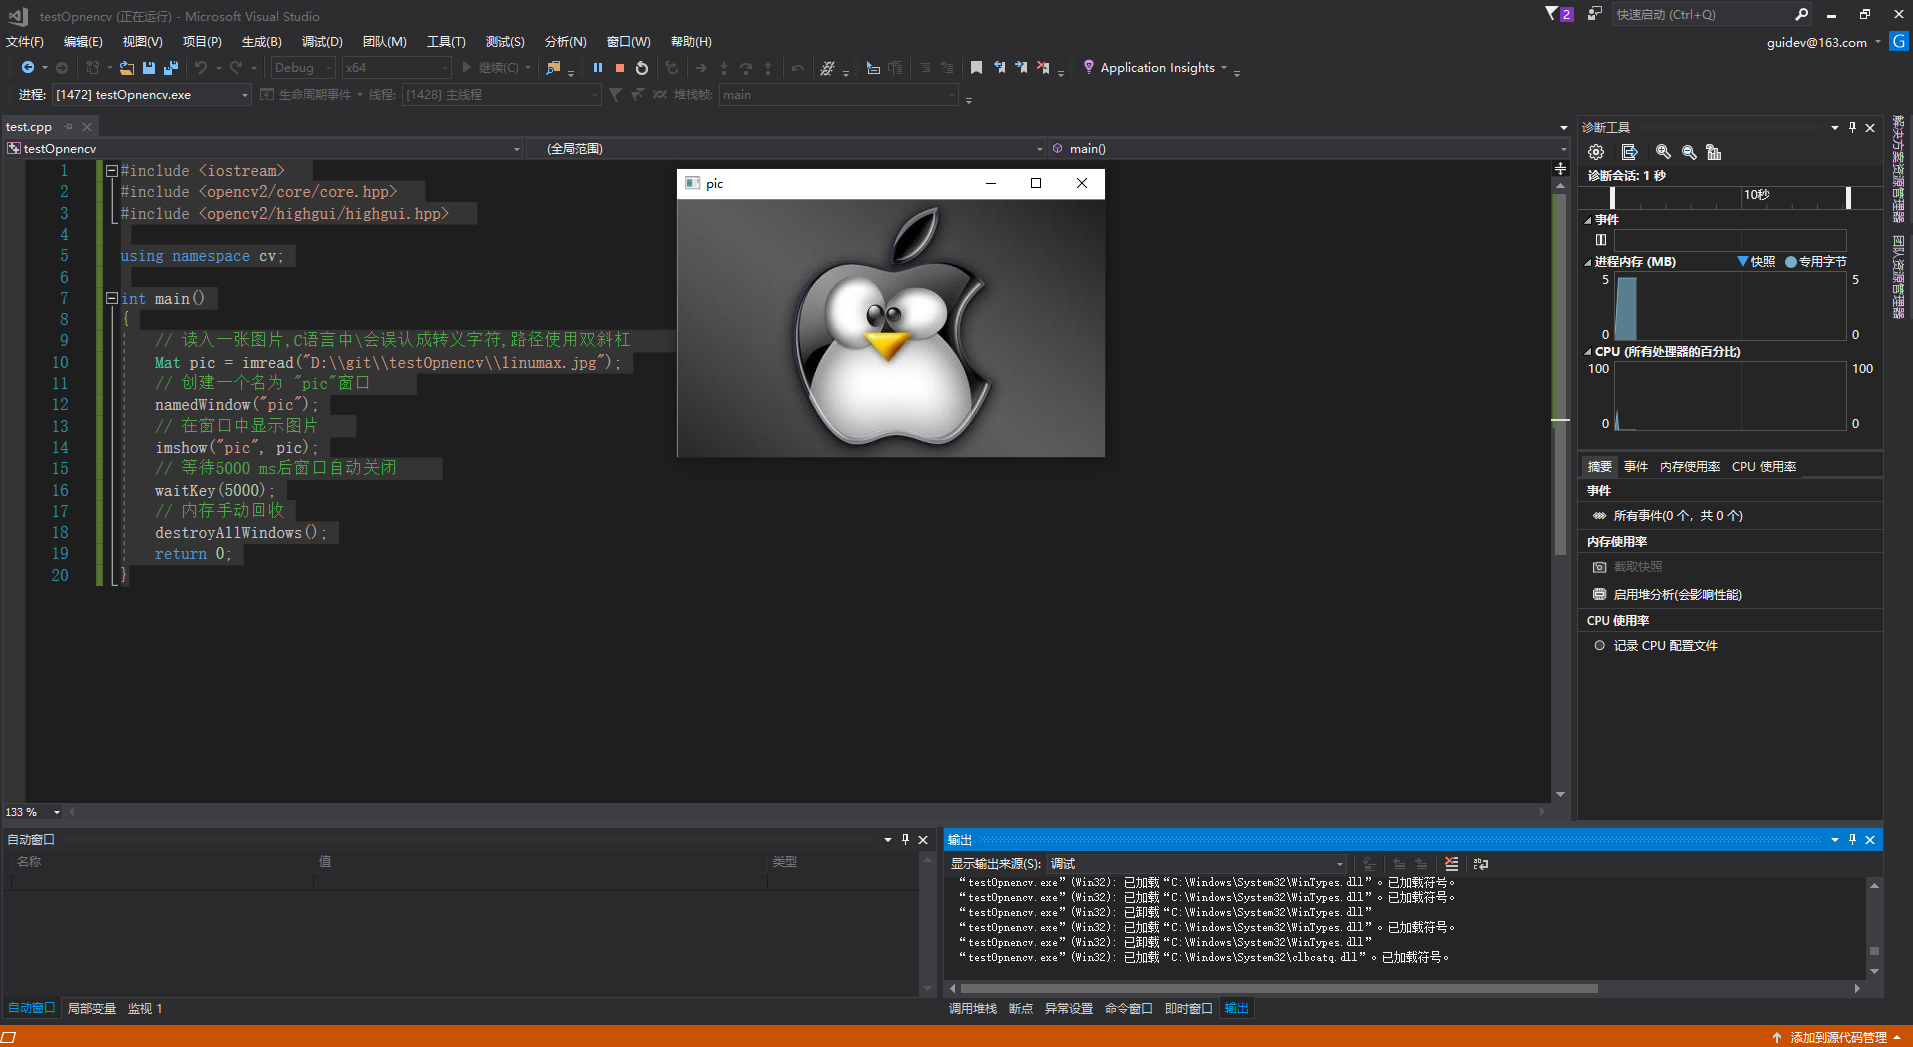Image resolution: width=1913 pixels, height=1047 pixels.
Task: Click the Show Next Statement arrow icon
Action: coord(701,68)
